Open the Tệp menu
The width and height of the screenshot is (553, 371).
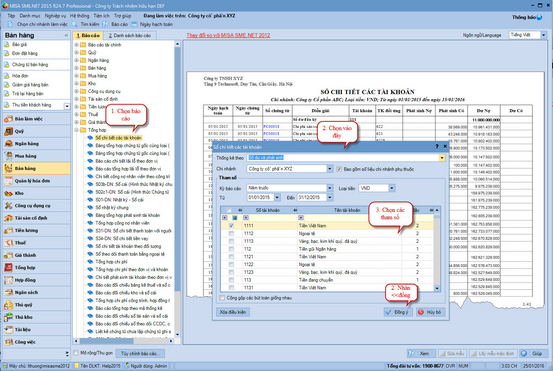[11, 16]
